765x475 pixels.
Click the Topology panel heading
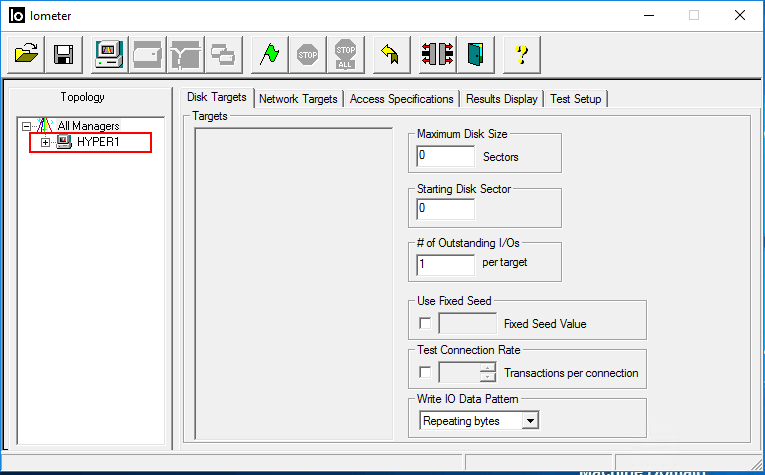pyautogui.click(x=82, y=97)
